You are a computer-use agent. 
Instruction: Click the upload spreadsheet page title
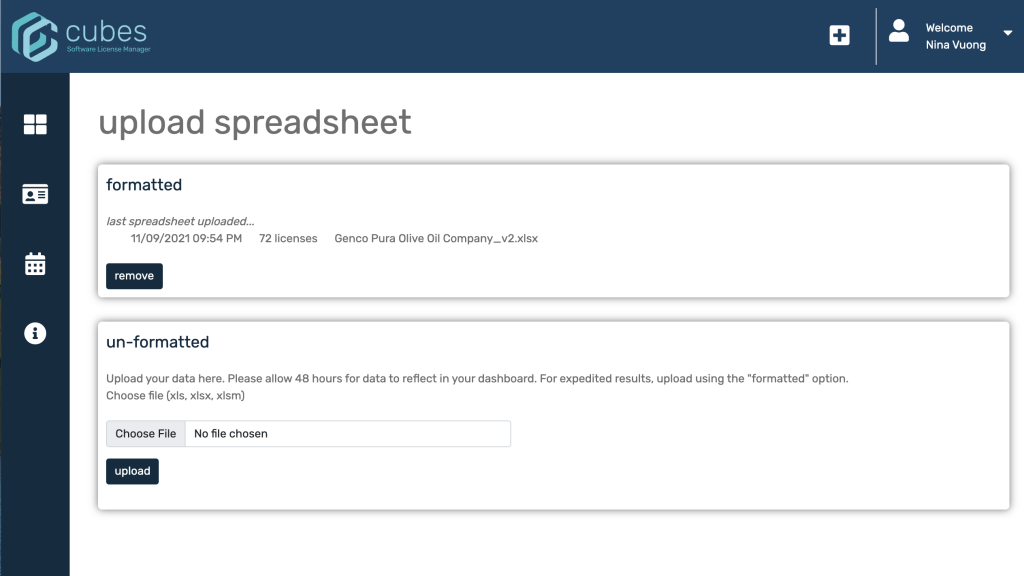(x=255, y=123)
